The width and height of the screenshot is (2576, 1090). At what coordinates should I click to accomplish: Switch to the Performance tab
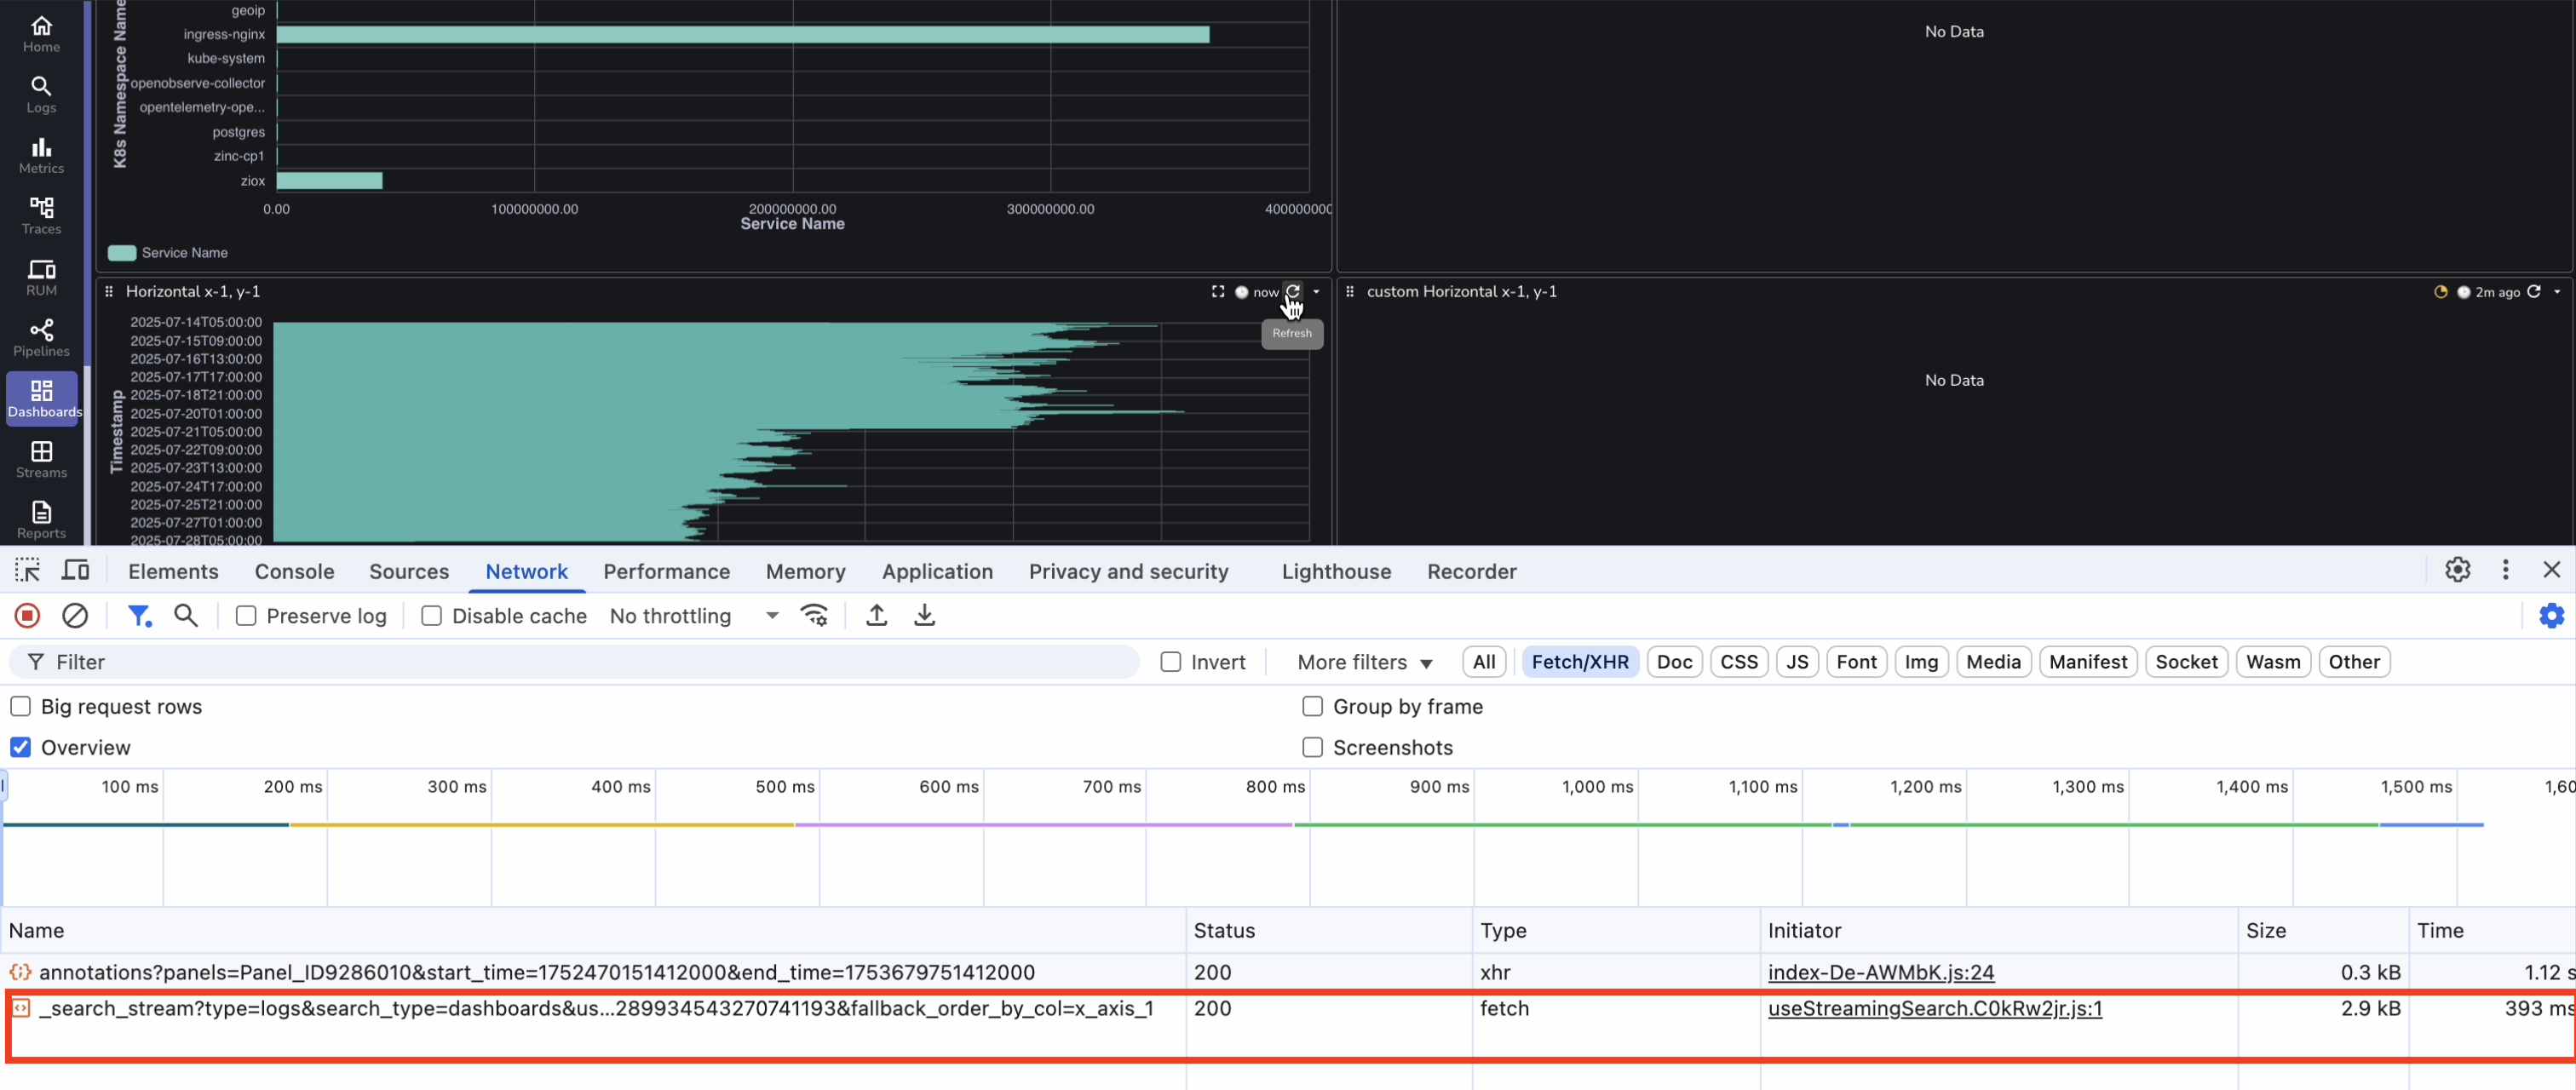pos(666,571)
